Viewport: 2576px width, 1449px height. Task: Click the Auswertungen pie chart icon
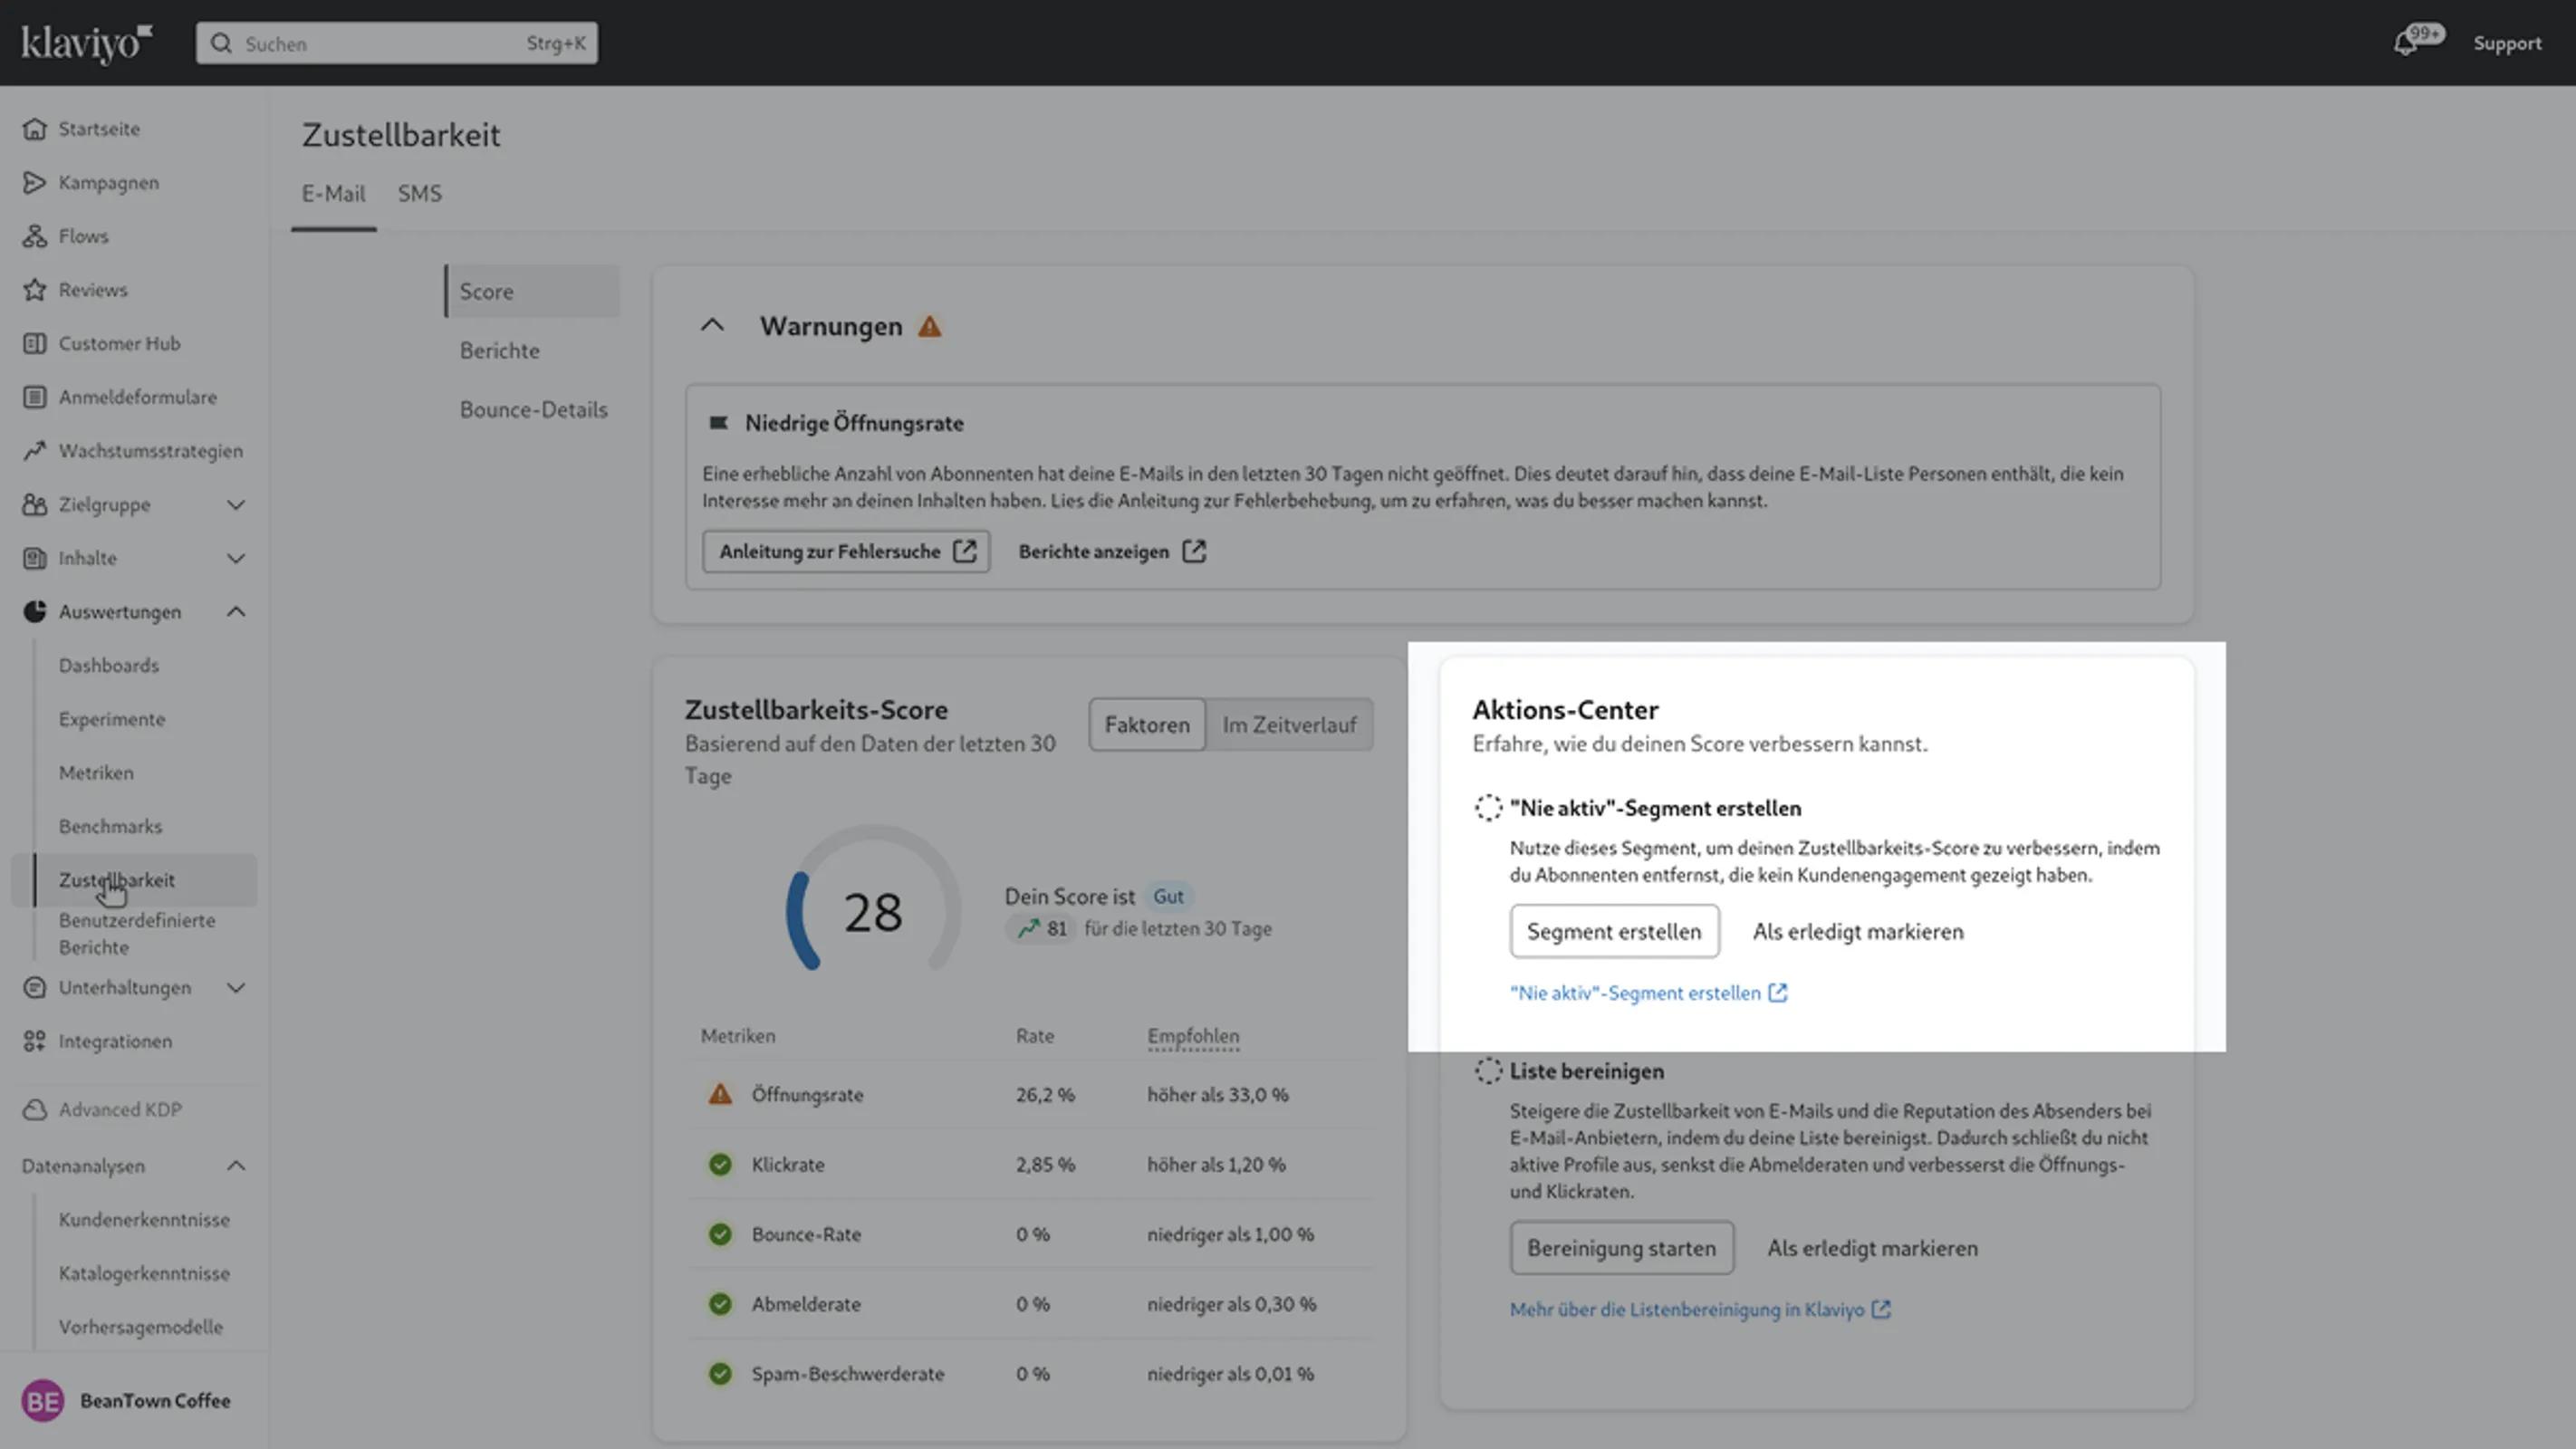[35, 611]
